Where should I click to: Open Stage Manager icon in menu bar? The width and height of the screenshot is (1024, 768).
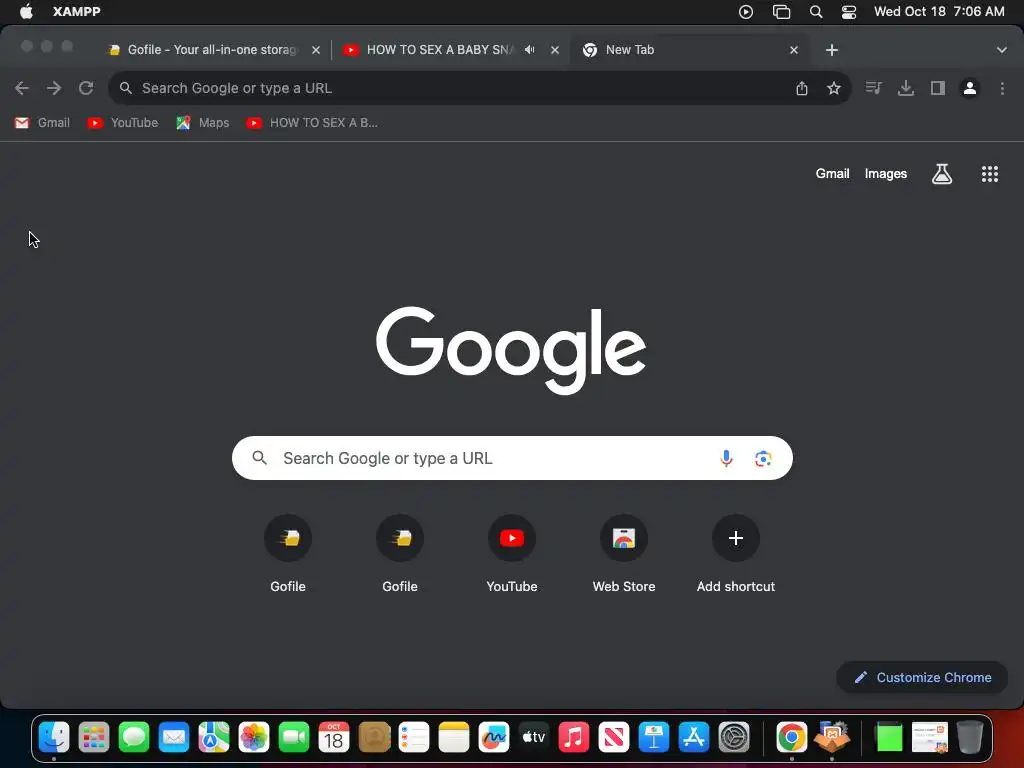tap(781, 12)
